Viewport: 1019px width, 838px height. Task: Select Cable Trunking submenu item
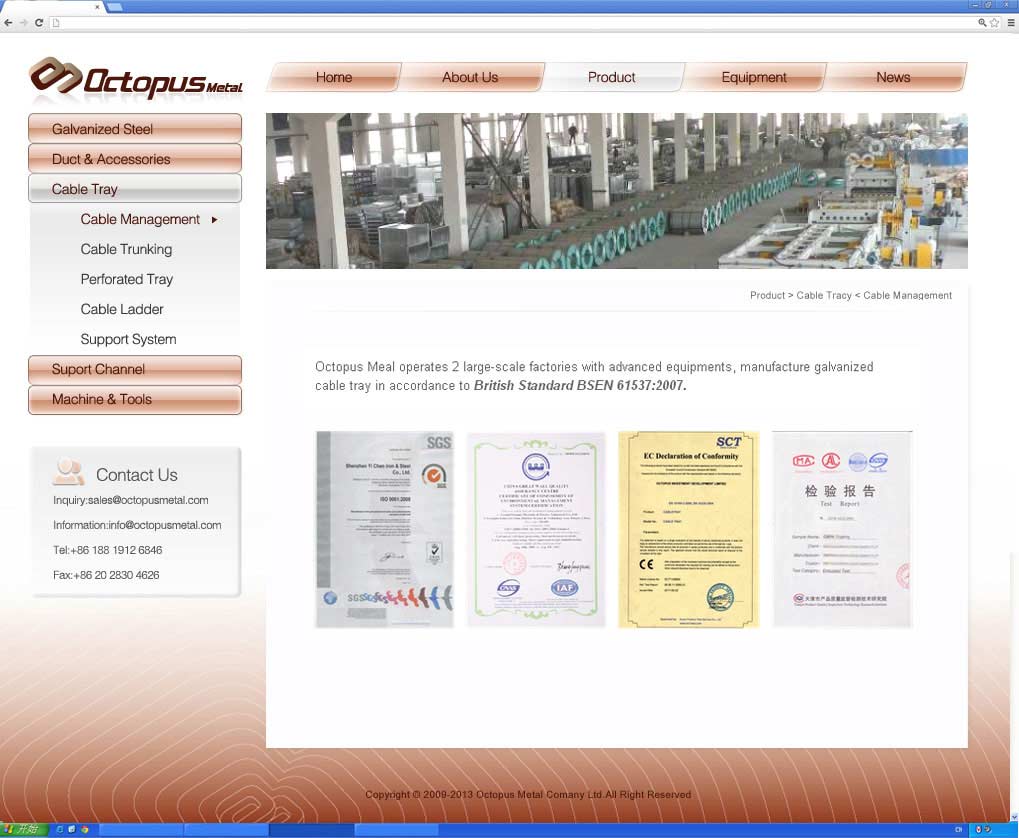(126, 249)
